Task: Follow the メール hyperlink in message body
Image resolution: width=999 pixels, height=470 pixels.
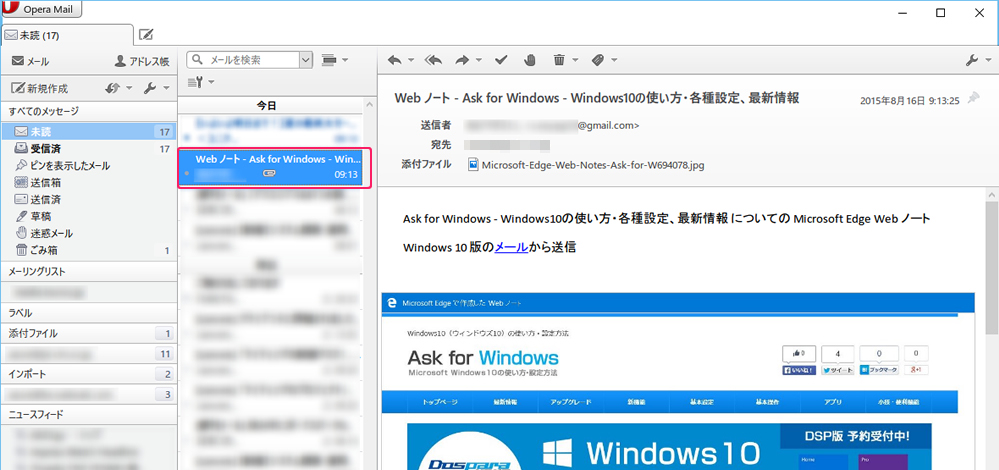Action: (x=511, y=248)
